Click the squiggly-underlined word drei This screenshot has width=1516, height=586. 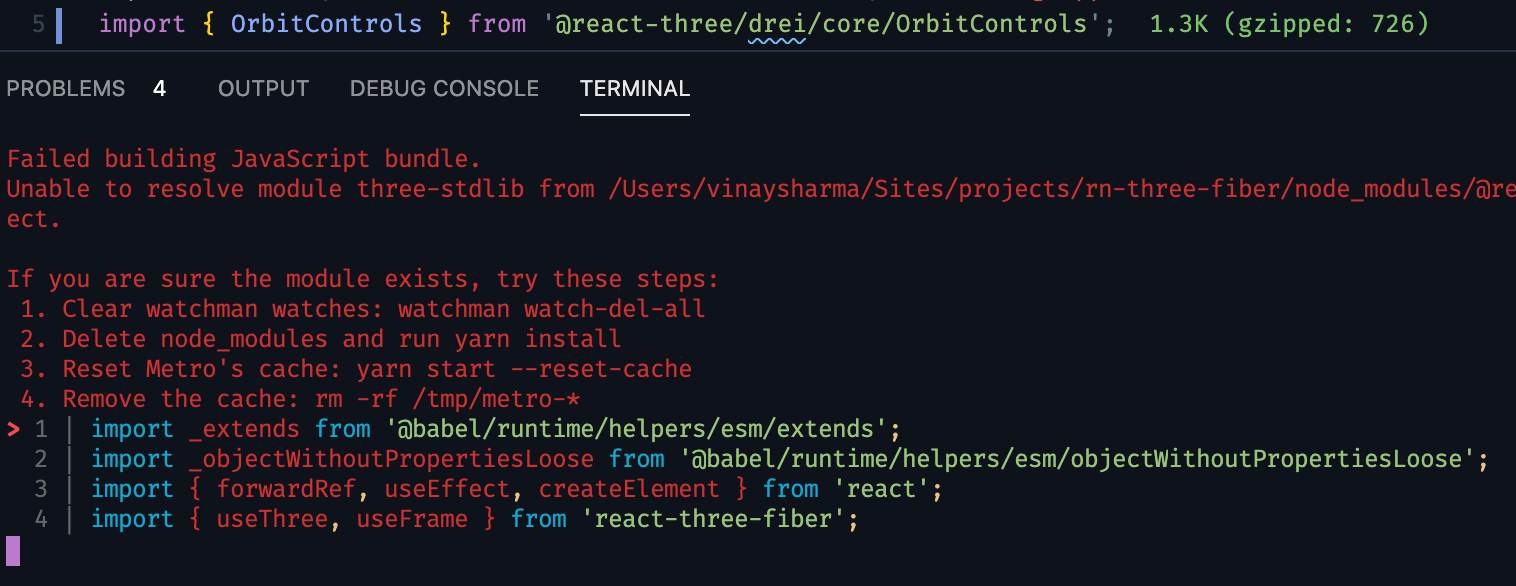click(775, 23)
